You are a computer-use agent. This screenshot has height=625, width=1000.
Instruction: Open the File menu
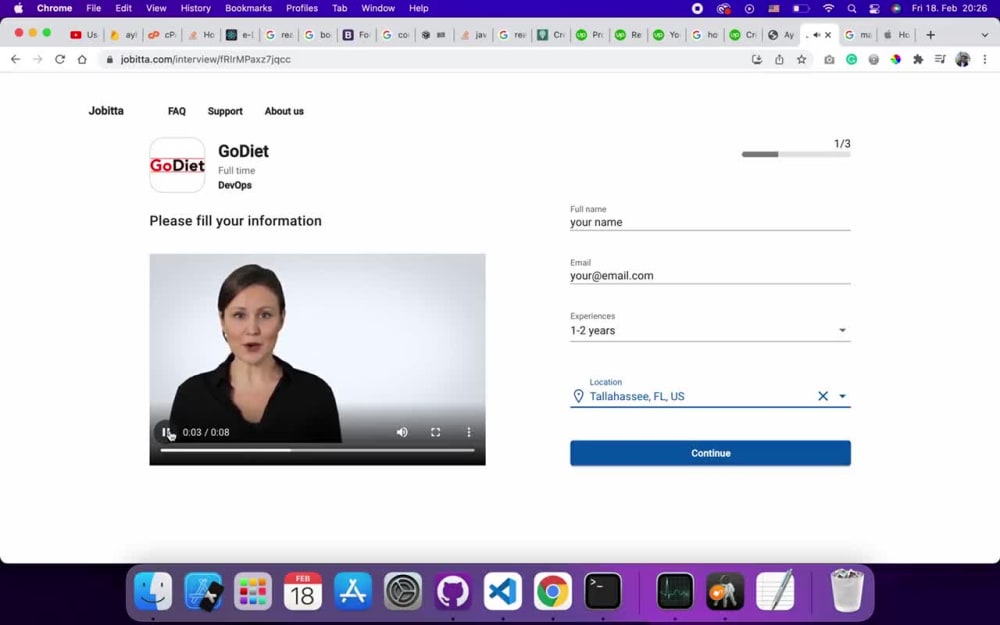click(93, 8)
